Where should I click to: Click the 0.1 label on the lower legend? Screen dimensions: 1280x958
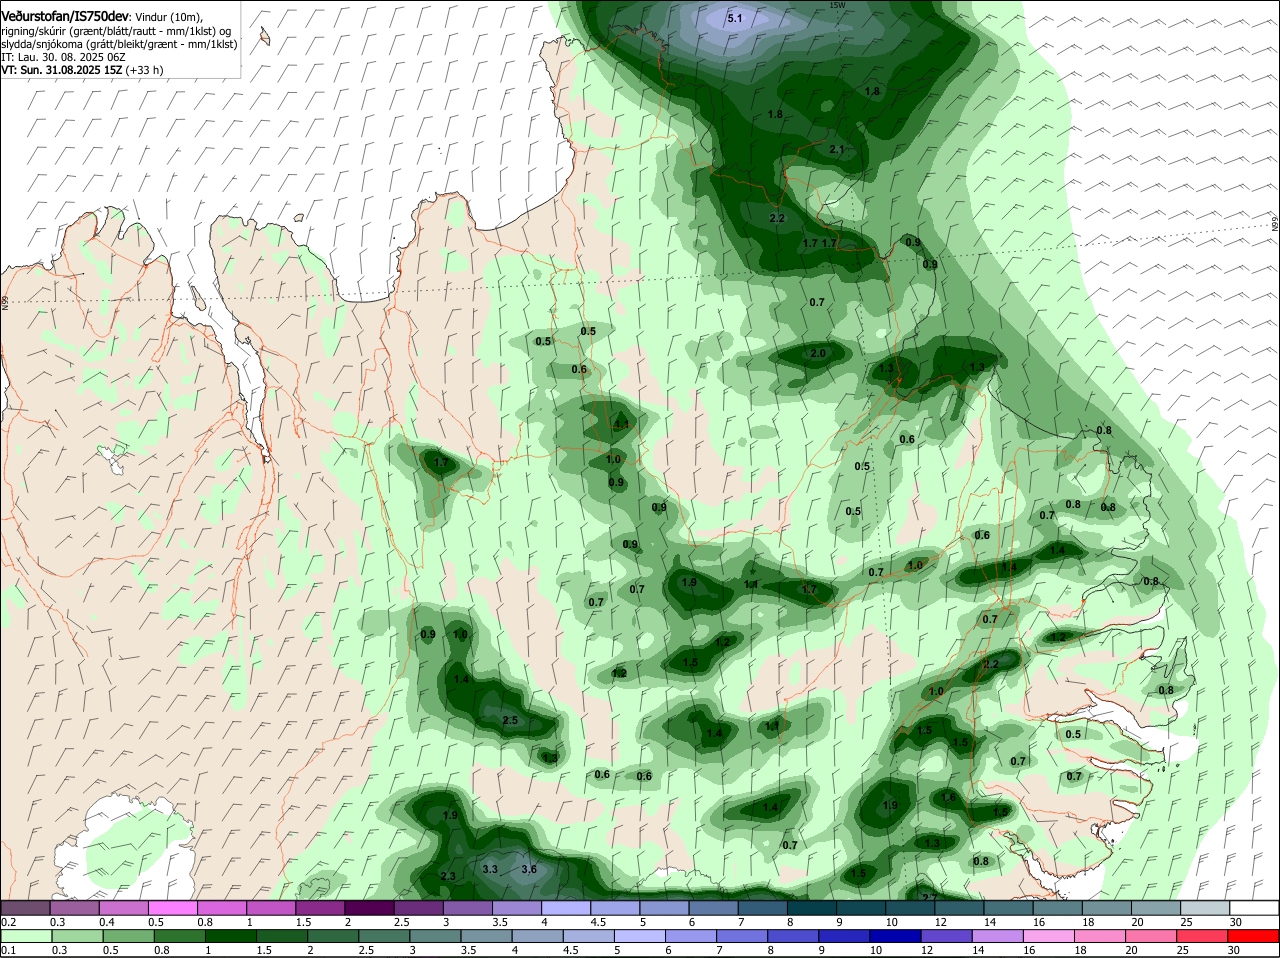coord(8,951)
